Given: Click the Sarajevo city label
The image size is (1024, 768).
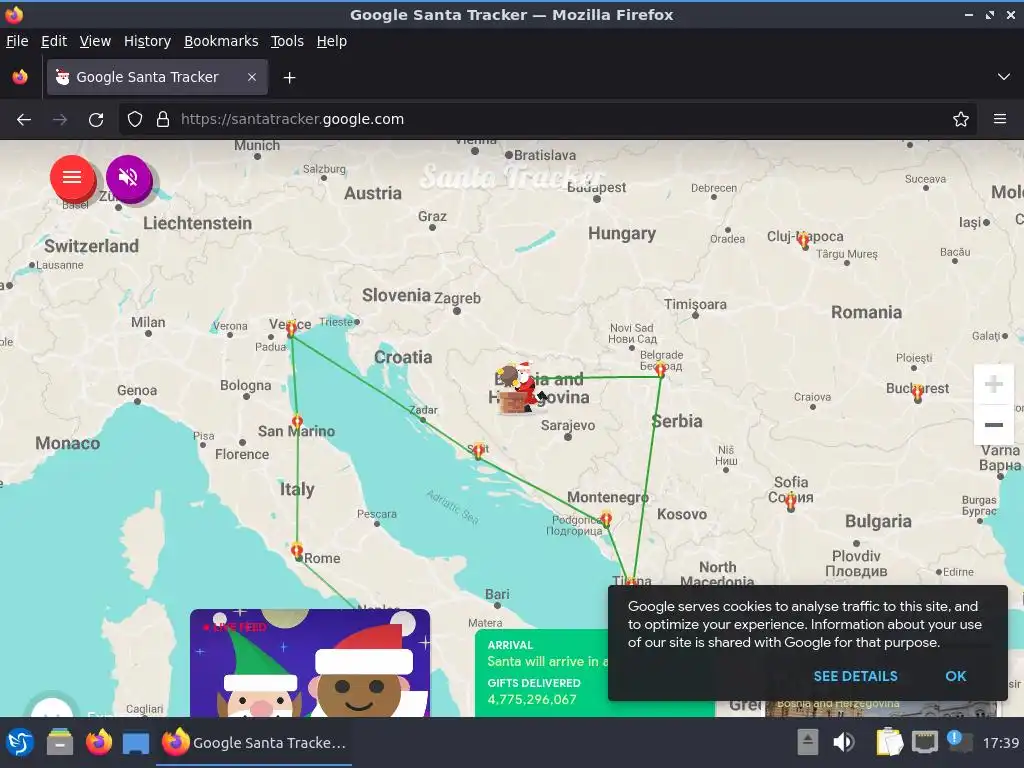Looking at the screenshot, I should coord(568,425).
